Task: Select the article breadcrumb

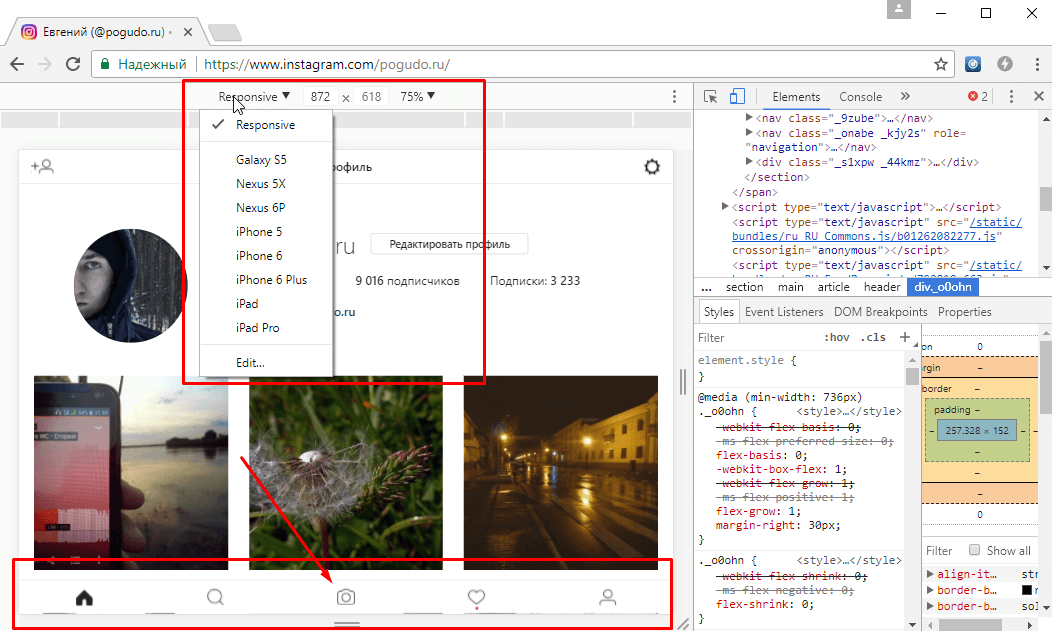Action: (x=833, y=287)
